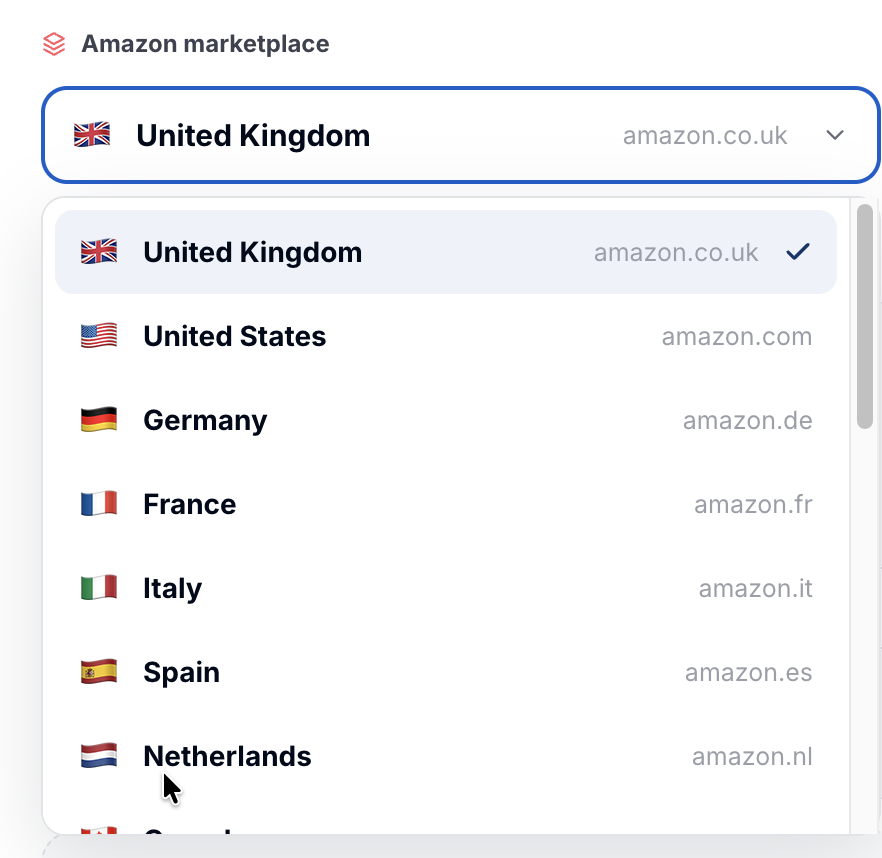Pick the France amazon.fr option
882x858 pixels.
446,504
